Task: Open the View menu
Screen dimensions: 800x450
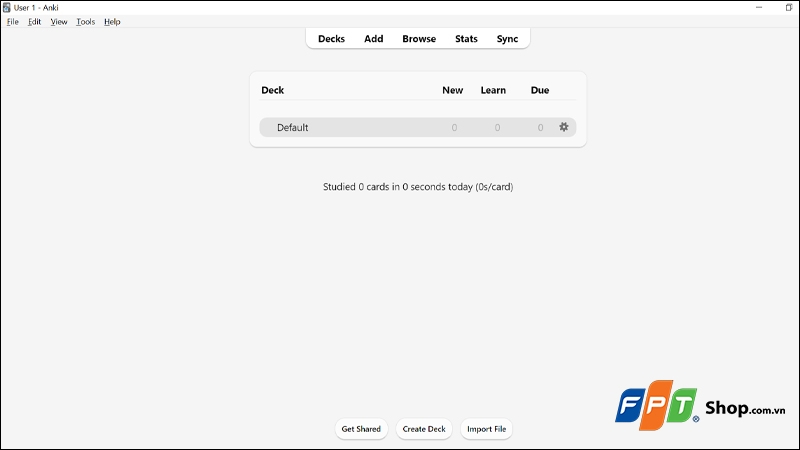Action: point(59,21)
